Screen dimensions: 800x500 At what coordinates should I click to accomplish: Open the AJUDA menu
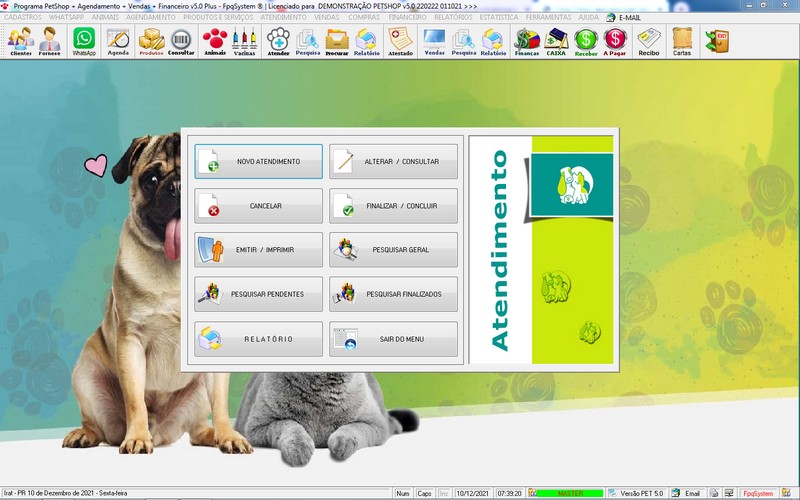tap(588, 17)
